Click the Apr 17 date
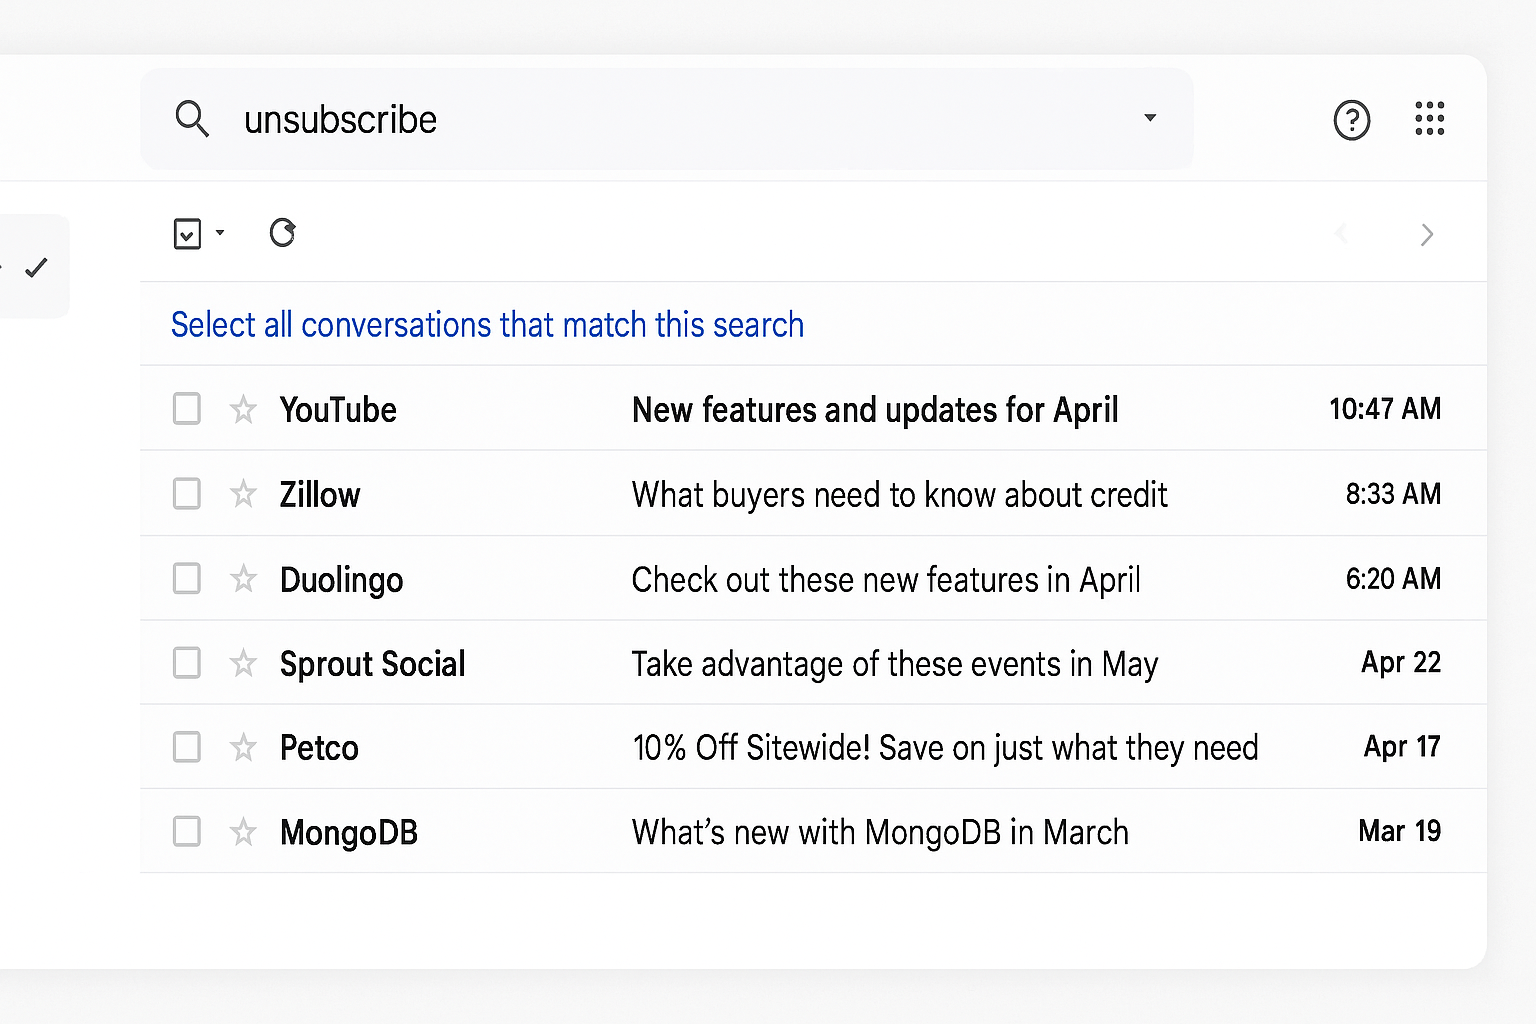The width and height of the screenshot is (1536, 1024). (1402, 747)
